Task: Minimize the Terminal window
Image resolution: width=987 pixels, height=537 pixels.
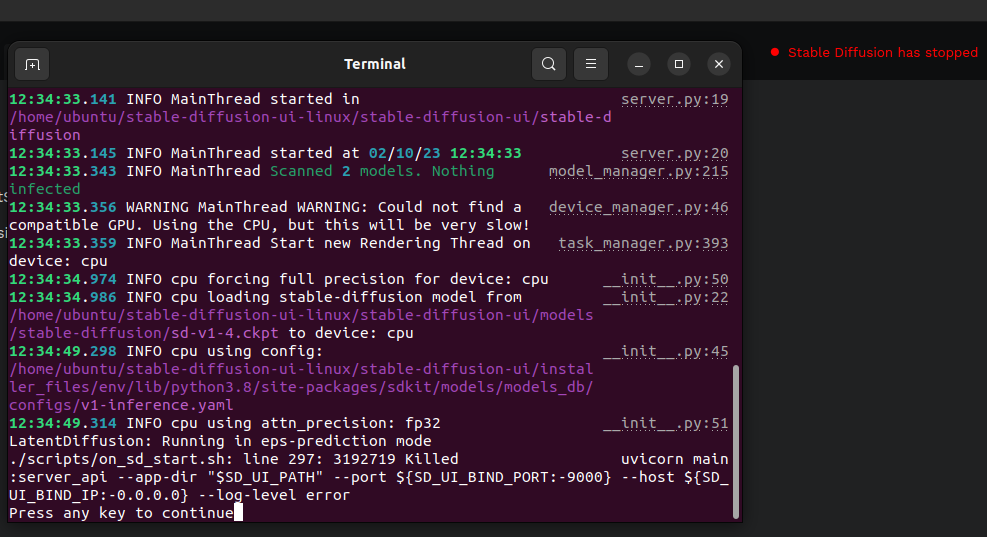Action: (638, 64)
